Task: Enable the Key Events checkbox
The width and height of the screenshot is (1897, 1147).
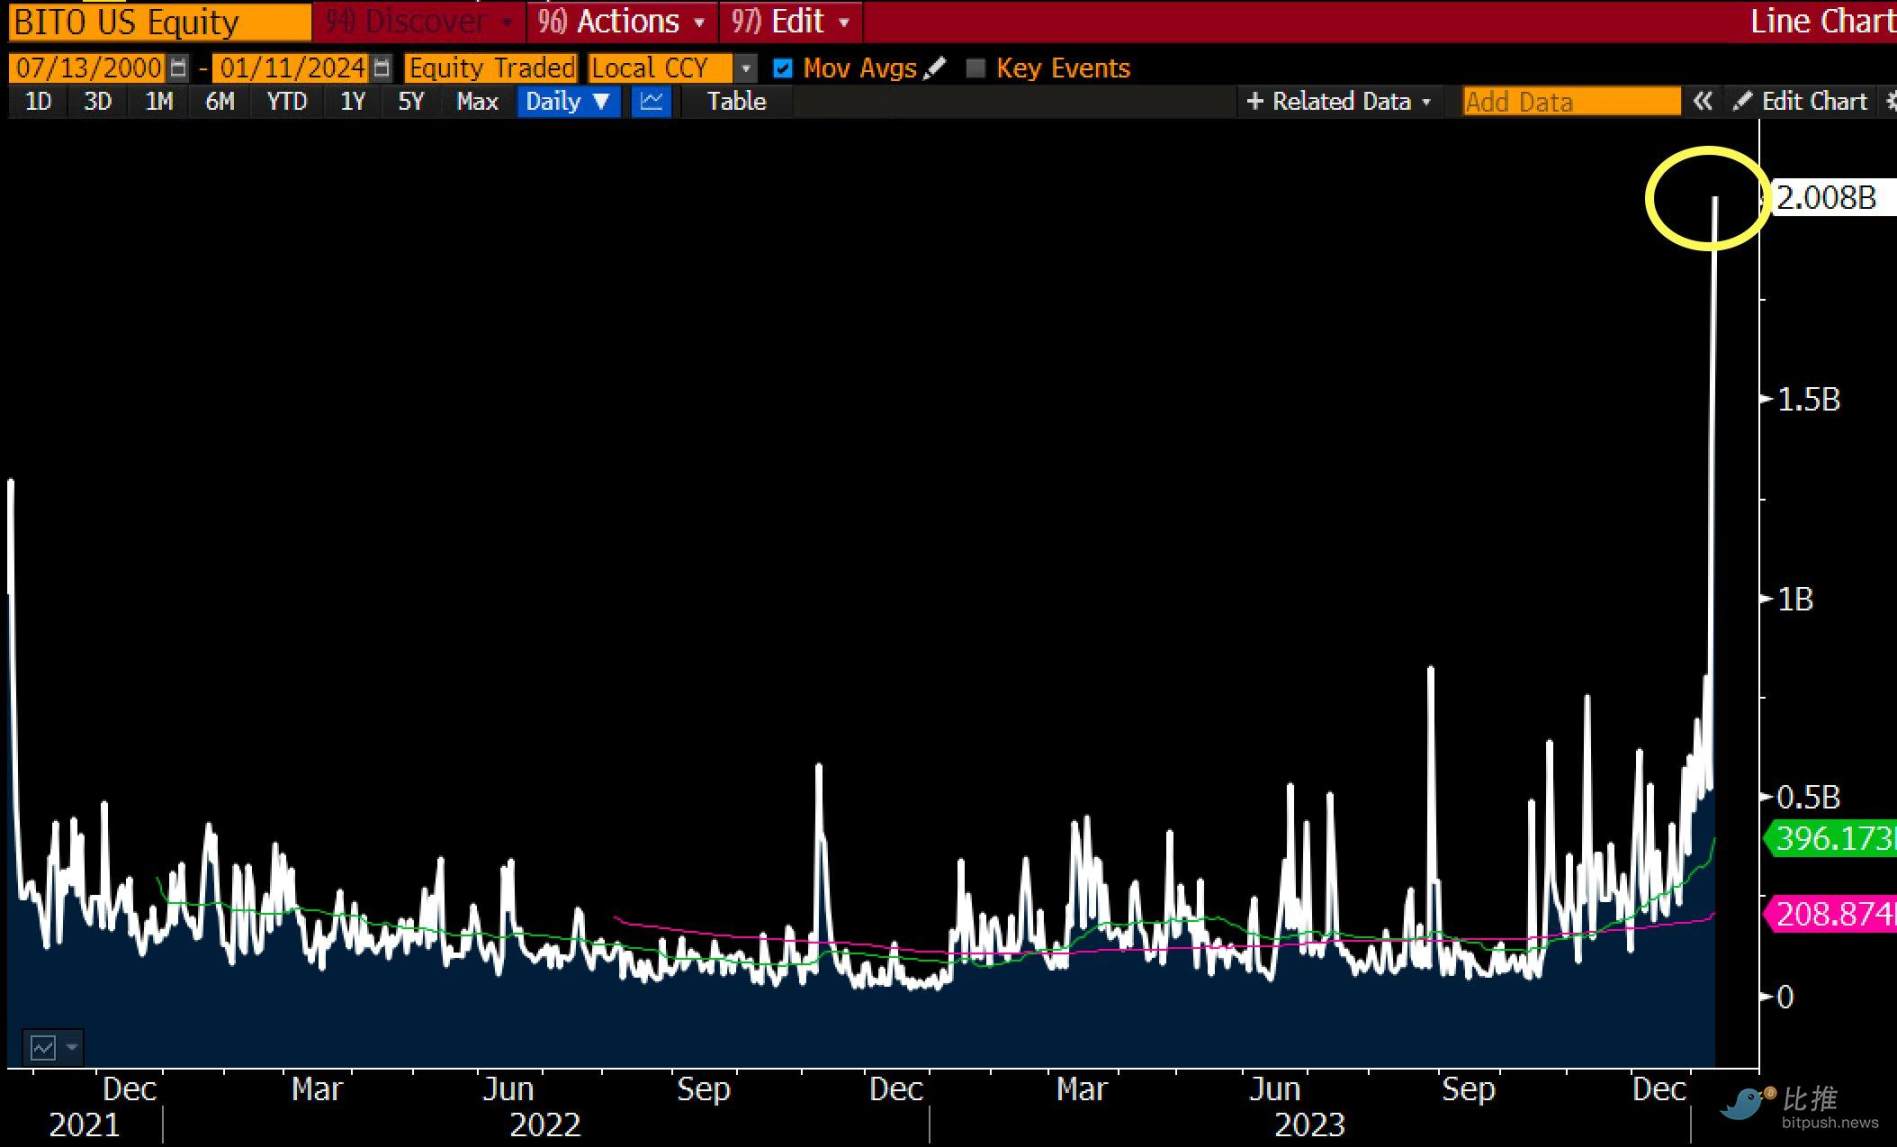Action: tap(976, 68)
